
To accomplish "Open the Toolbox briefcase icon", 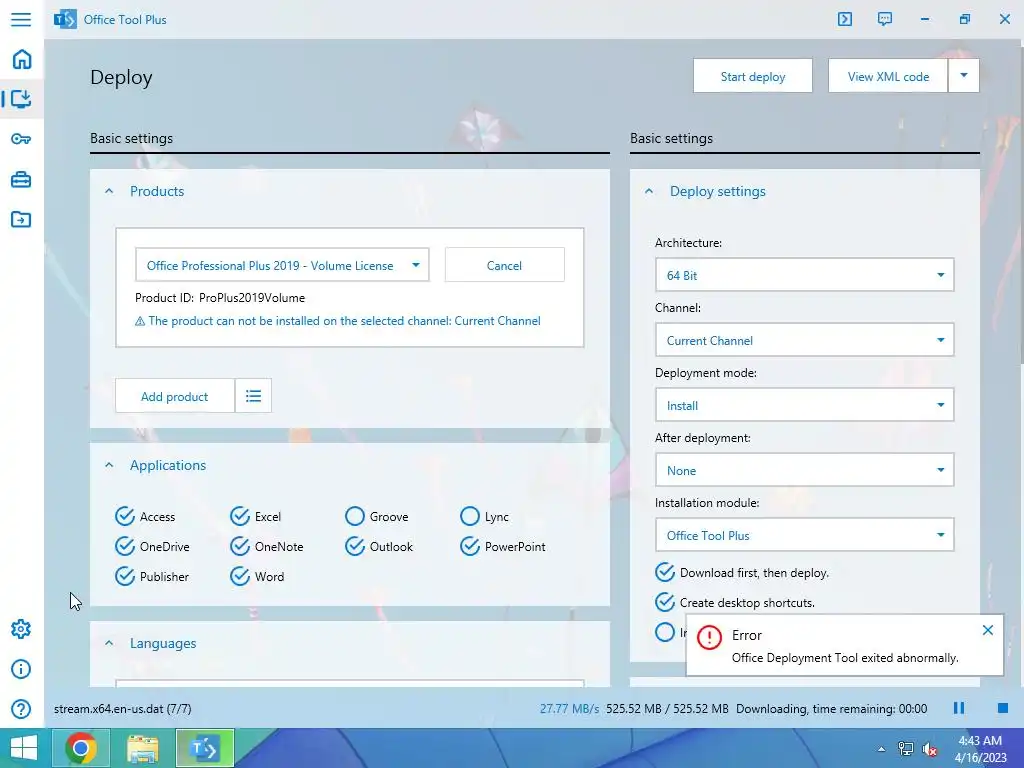I will point(21,180).
